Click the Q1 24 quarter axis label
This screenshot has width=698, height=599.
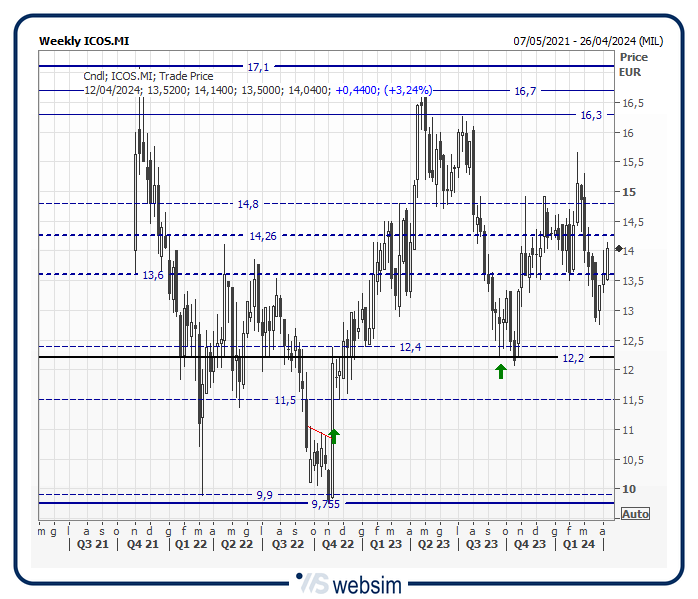[577, 545]
